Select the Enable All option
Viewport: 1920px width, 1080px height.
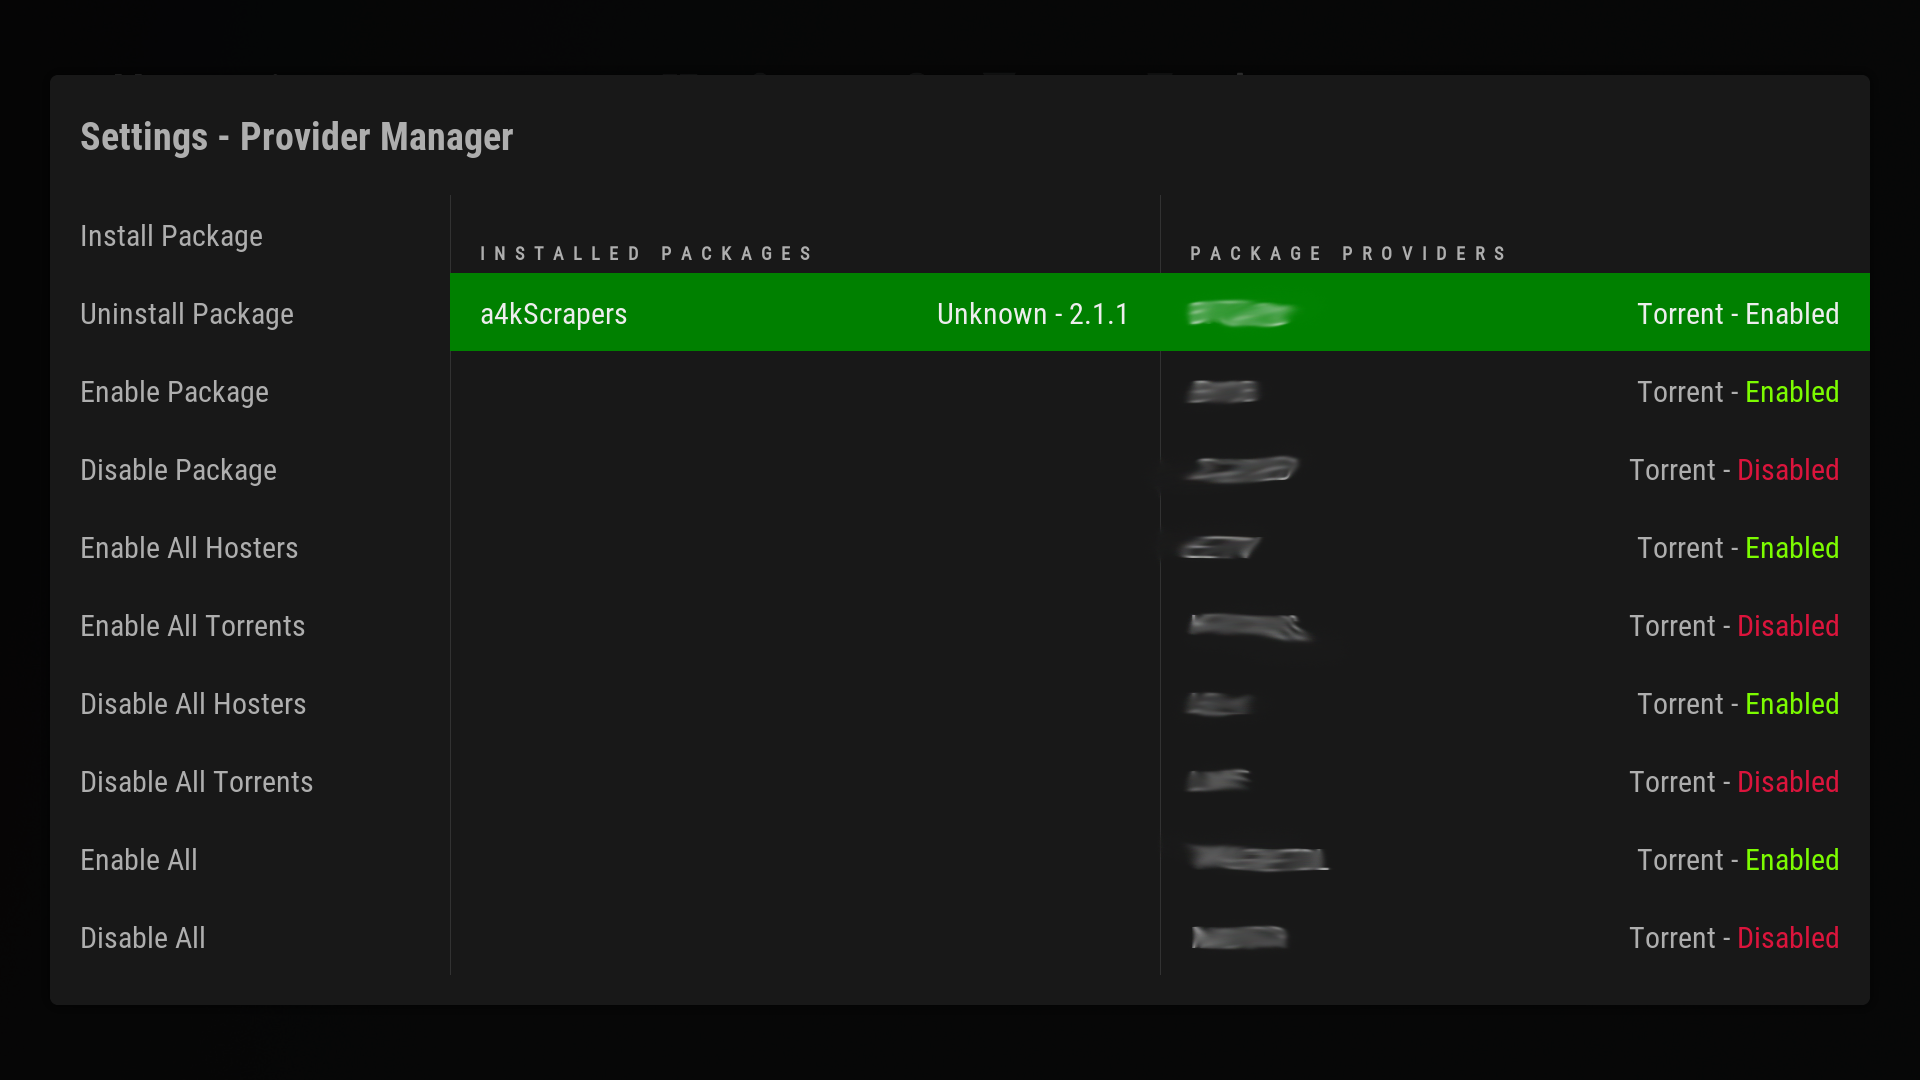tap(139, 860)
